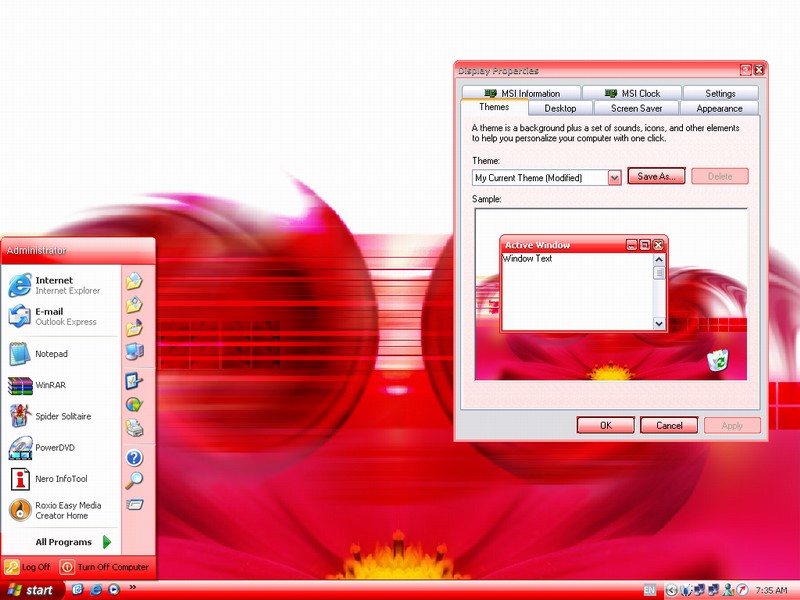Viewport: 800px width, 600px height.
Task: Click Cancel in Display Properties
Action: click(669, 426)
